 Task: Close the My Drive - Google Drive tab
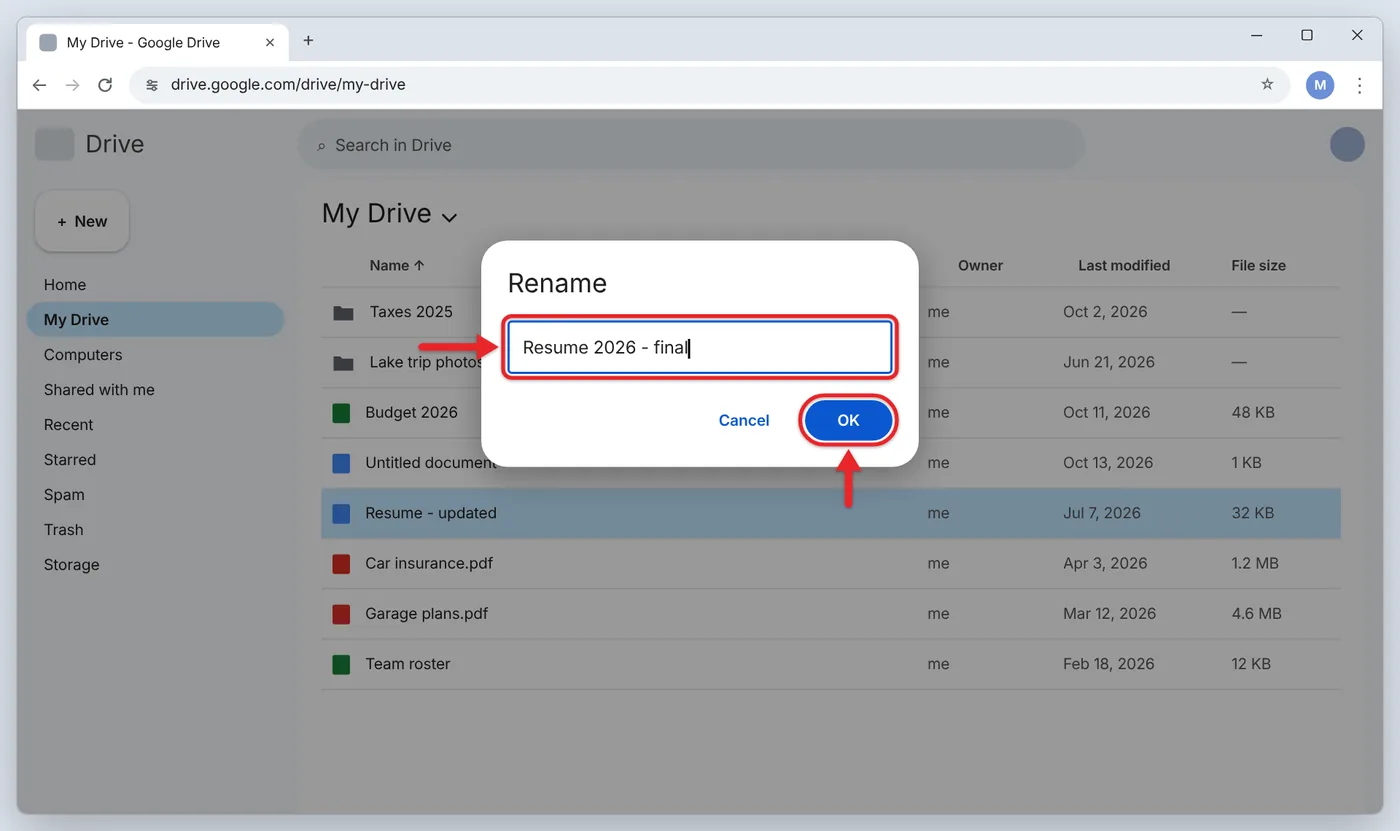[270, 43]
